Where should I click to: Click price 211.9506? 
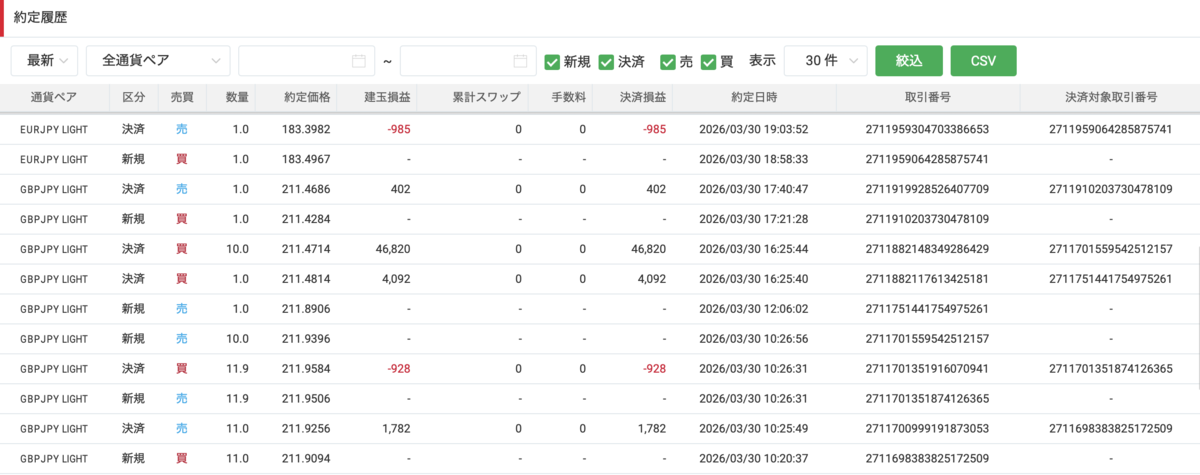(x=306, y=399)
